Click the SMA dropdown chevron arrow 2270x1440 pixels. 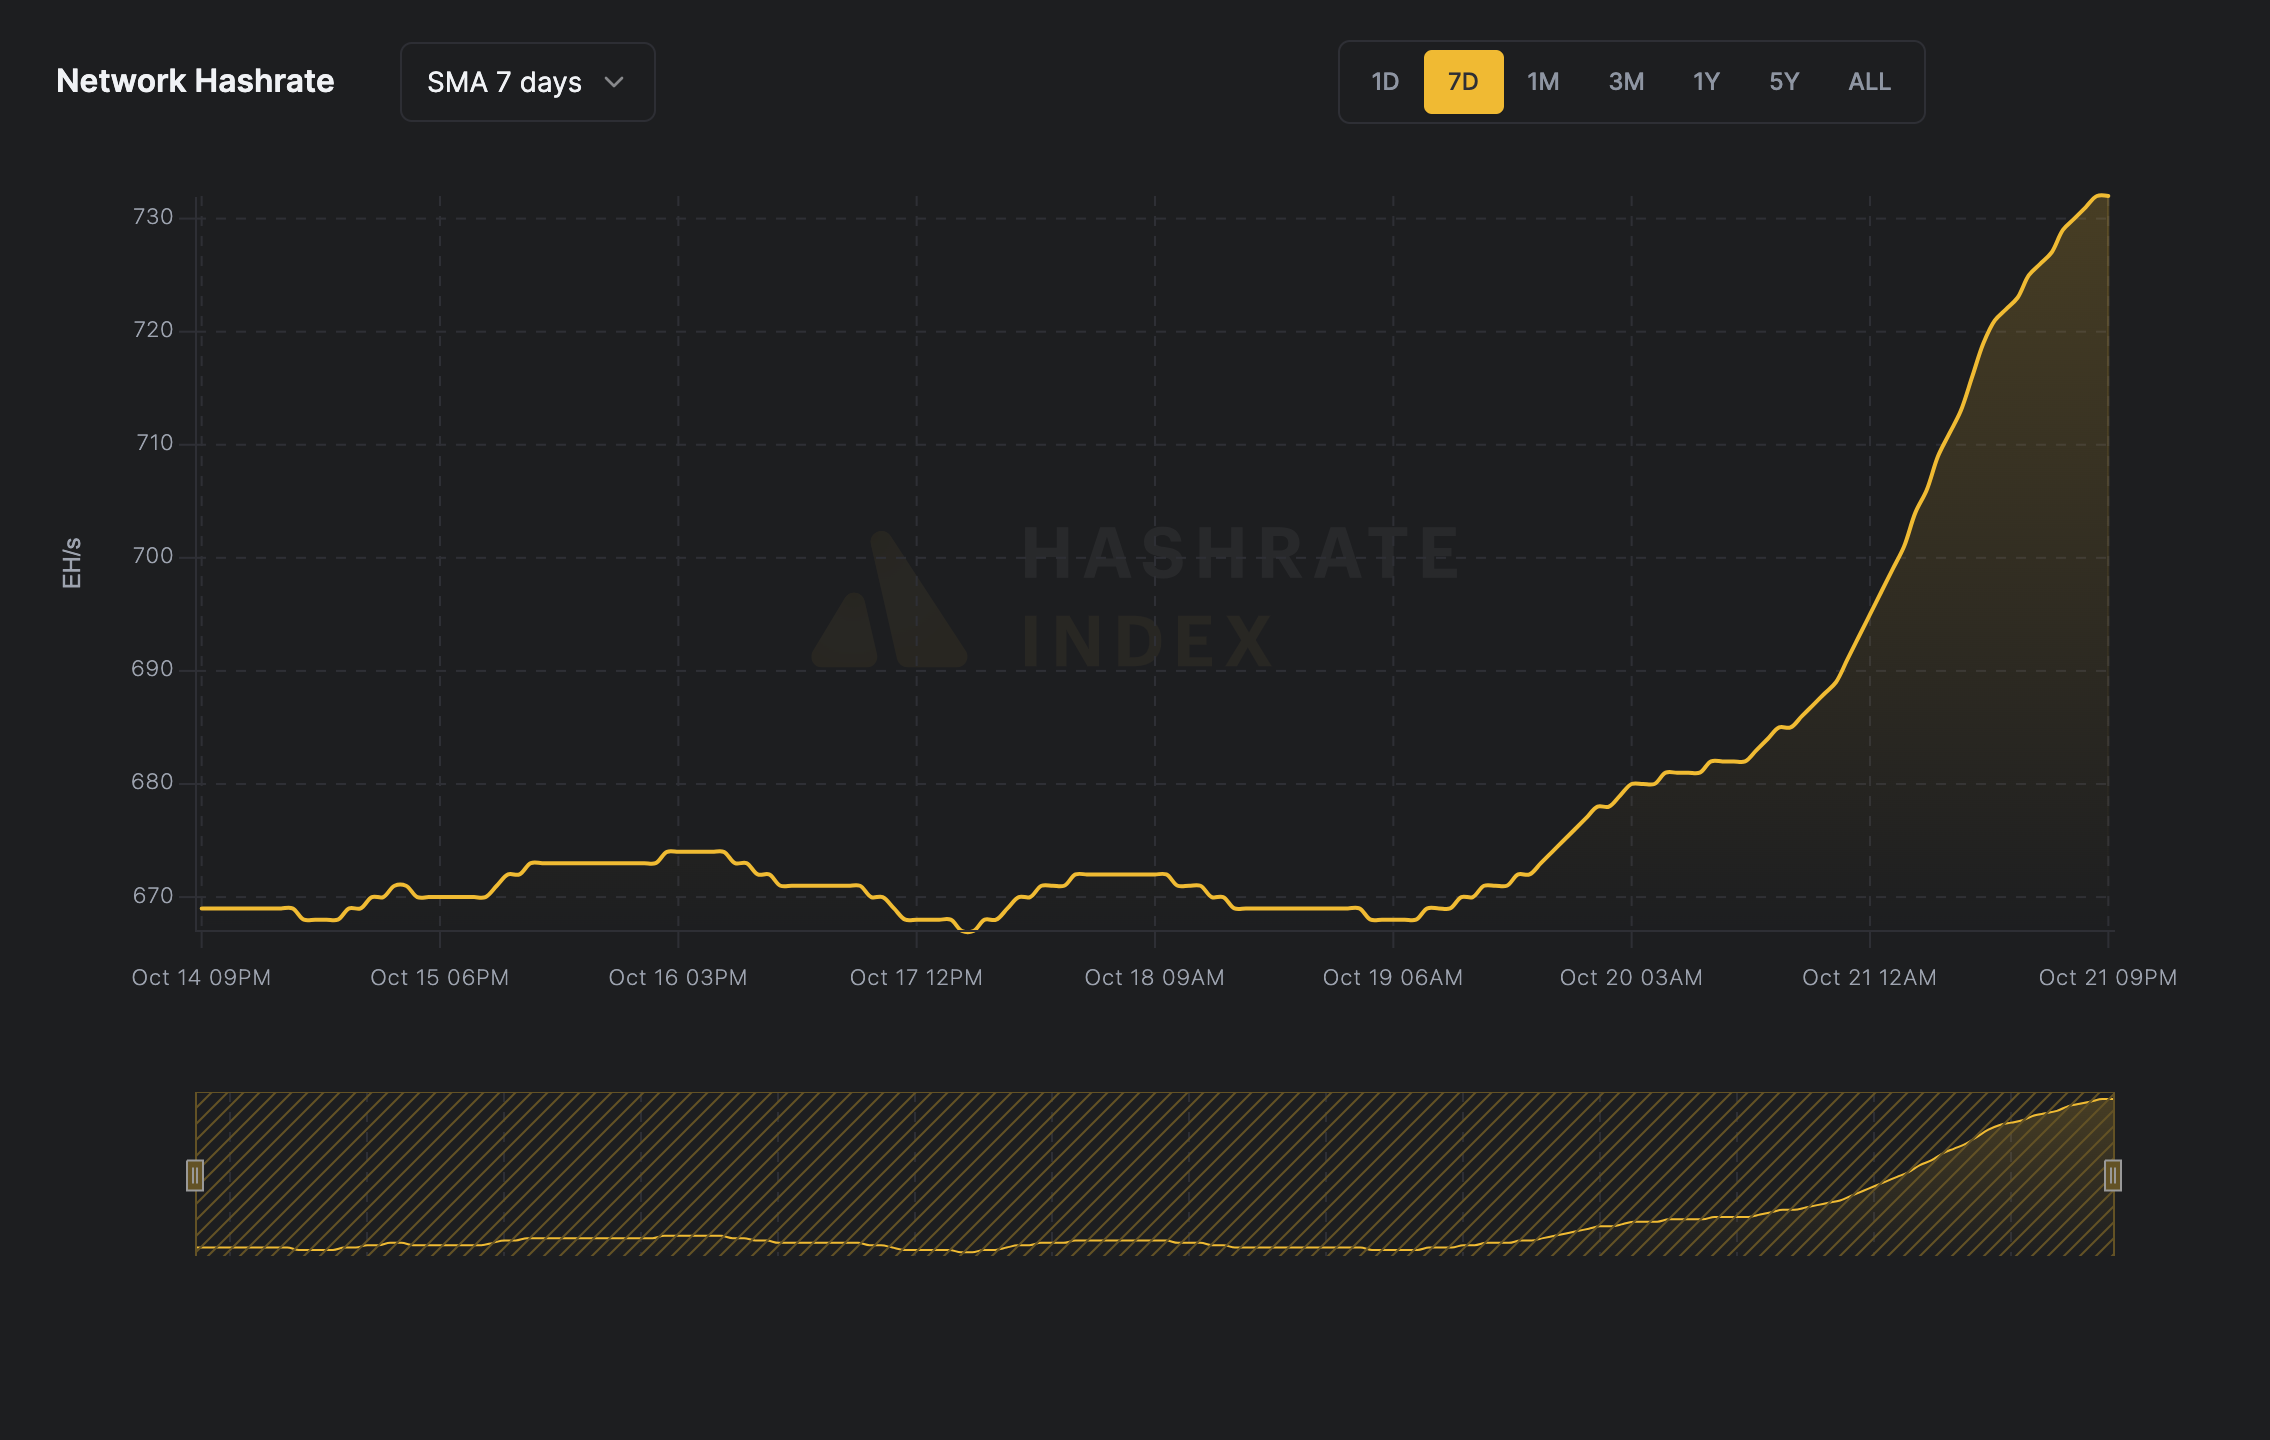(x=614, y=82)
